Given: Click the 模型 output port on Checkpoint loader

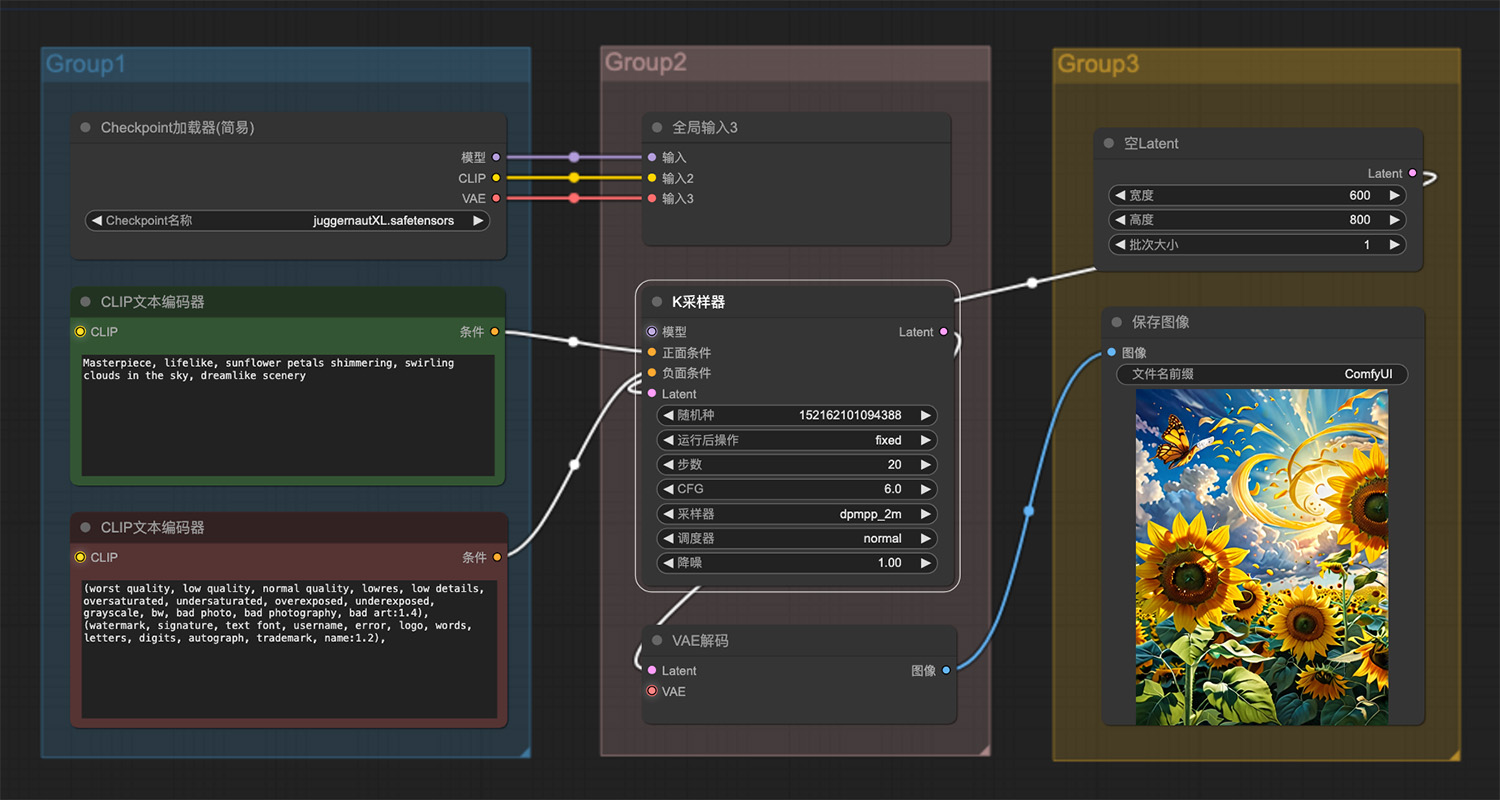Looking at the screenshot, I should (496, 157).
